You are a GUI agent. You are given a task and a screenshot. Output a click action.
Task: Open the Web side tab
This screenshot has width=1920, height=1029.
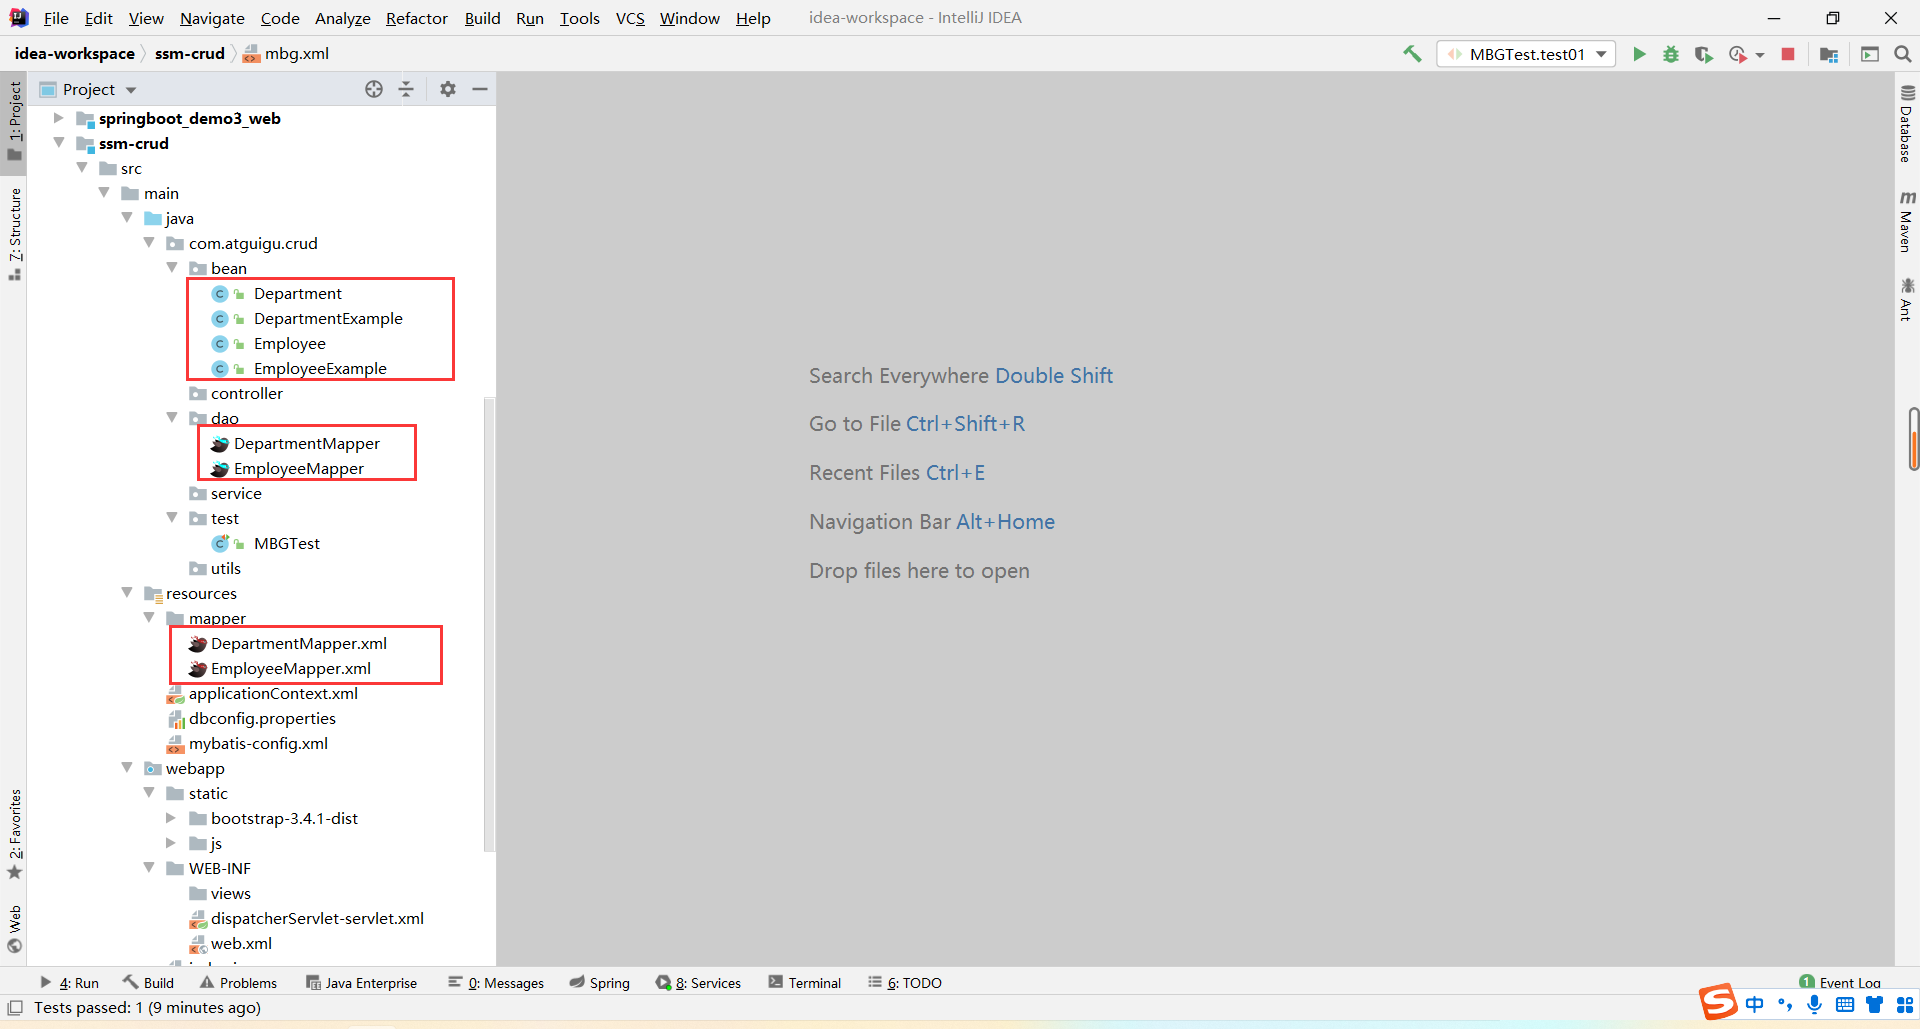(x=14, y=929)
